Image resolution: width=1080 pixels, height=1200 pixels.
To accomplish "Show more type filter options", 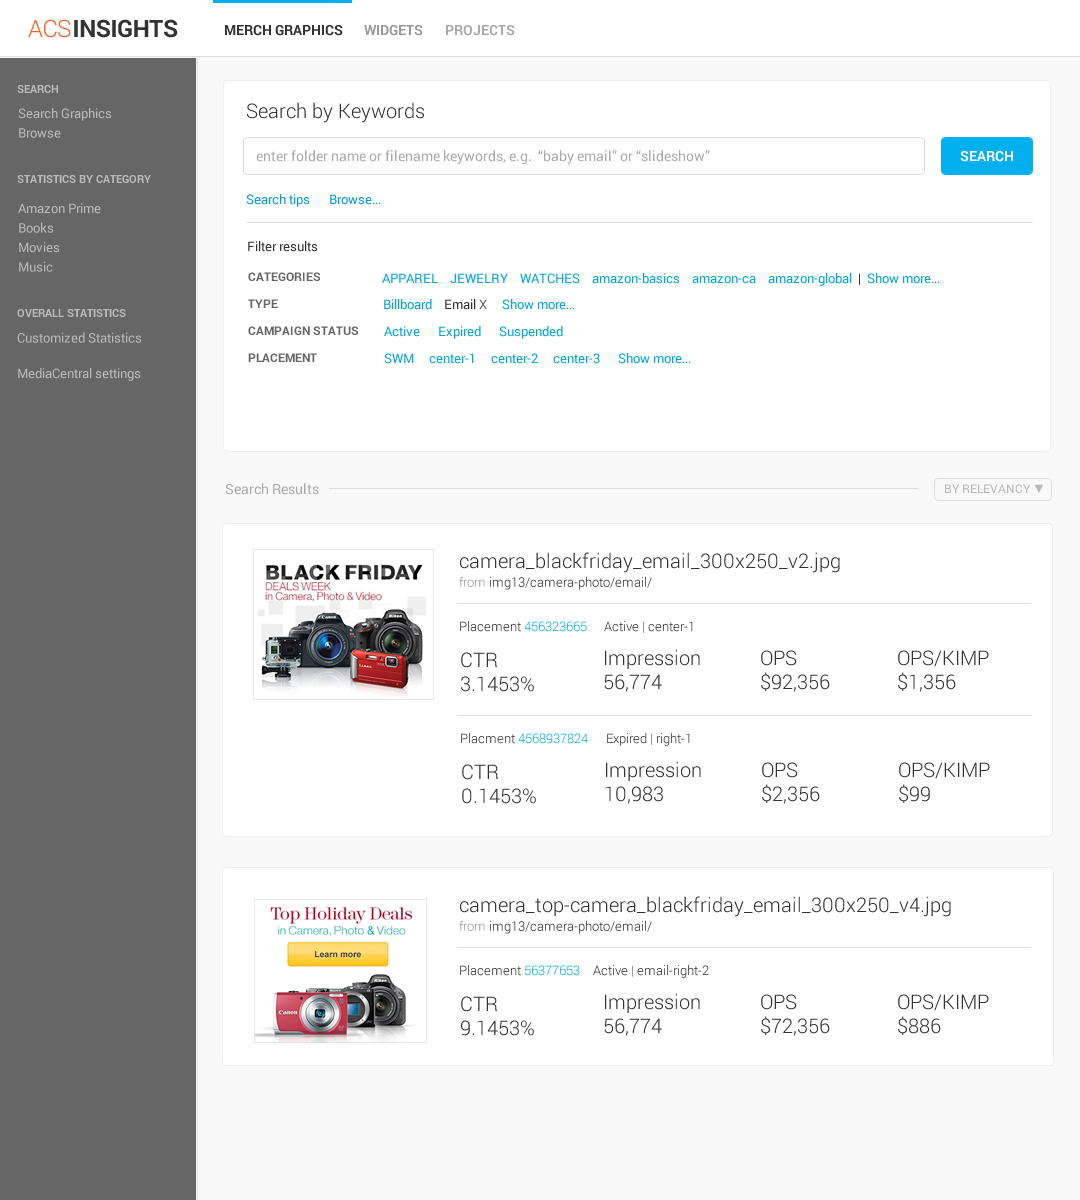I will click(x=538, y=305).
